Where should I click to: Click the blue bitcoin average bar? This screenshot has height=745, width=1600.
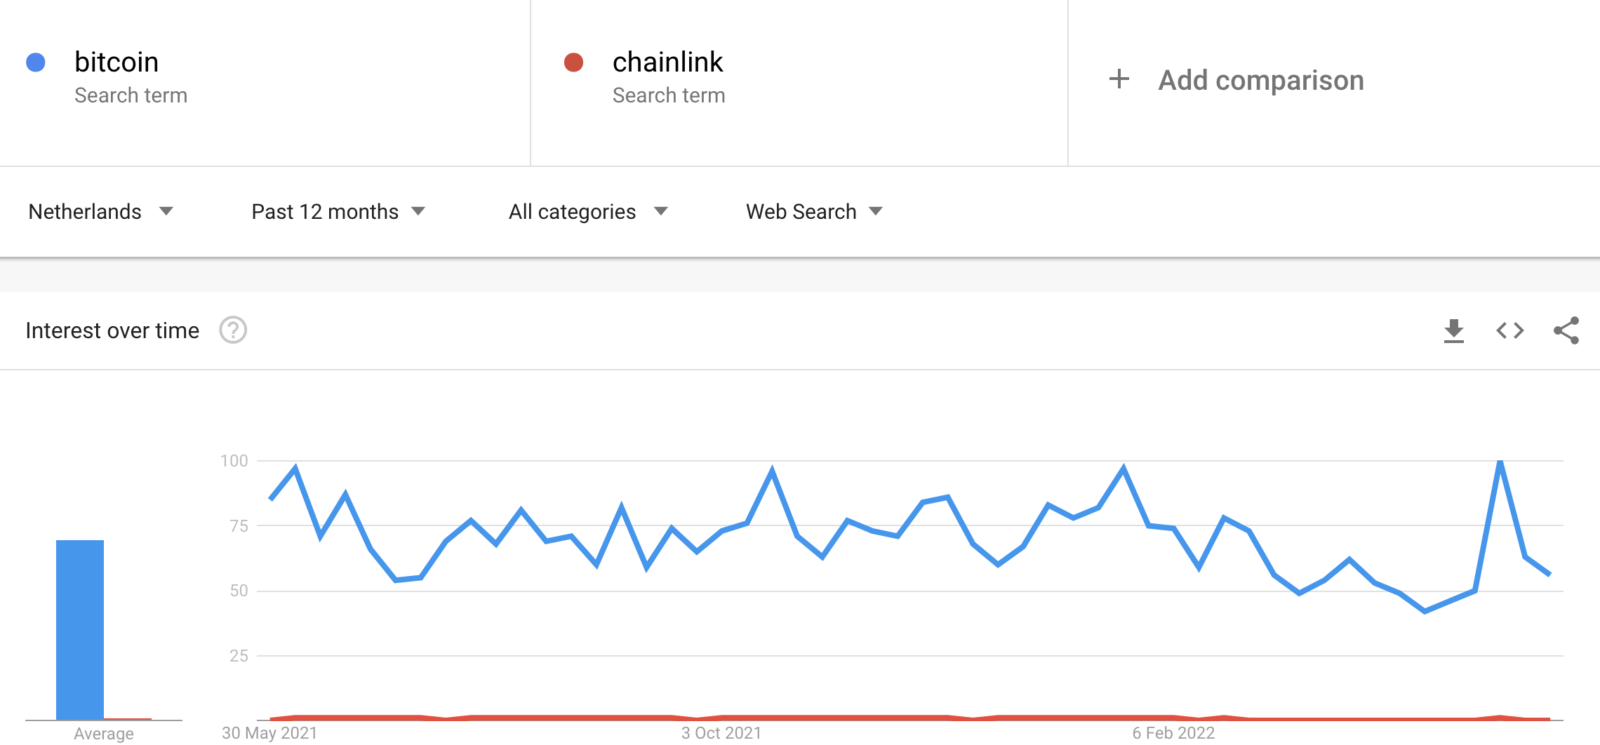point(80,630)
